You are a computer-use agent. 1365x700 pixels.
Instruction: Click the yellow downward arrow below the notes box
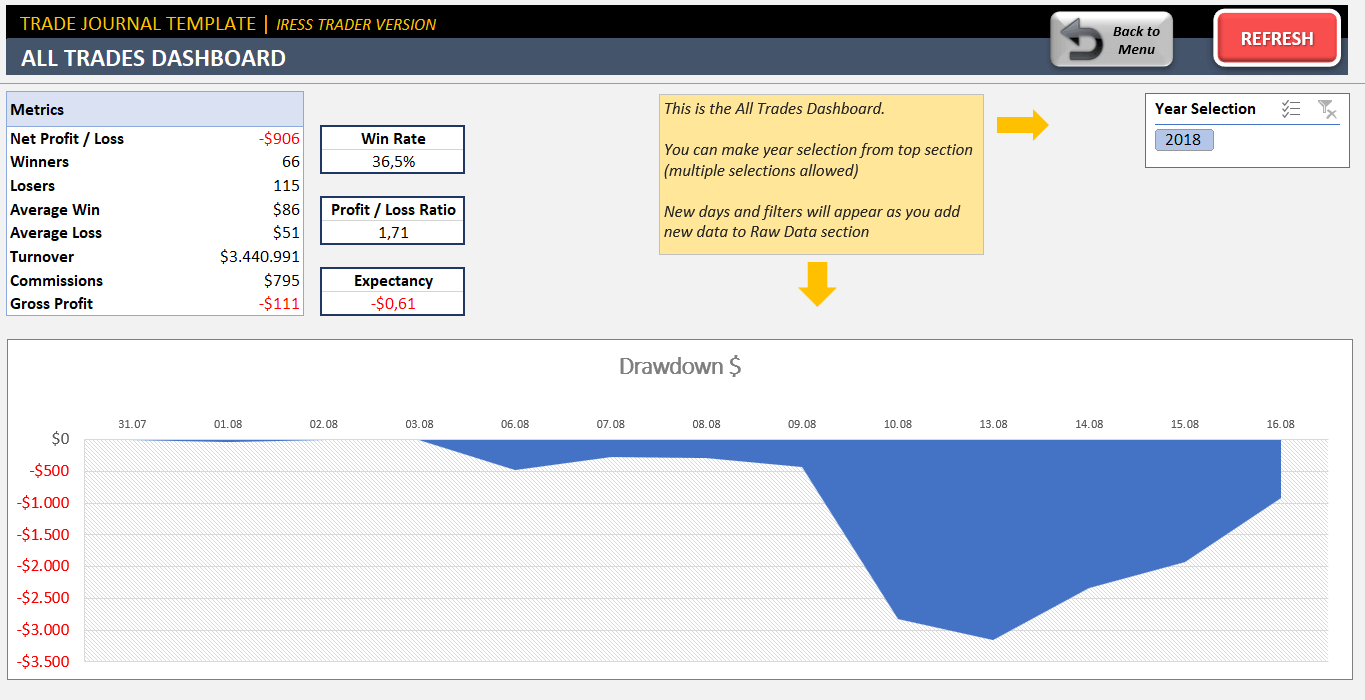coord(817,287)
